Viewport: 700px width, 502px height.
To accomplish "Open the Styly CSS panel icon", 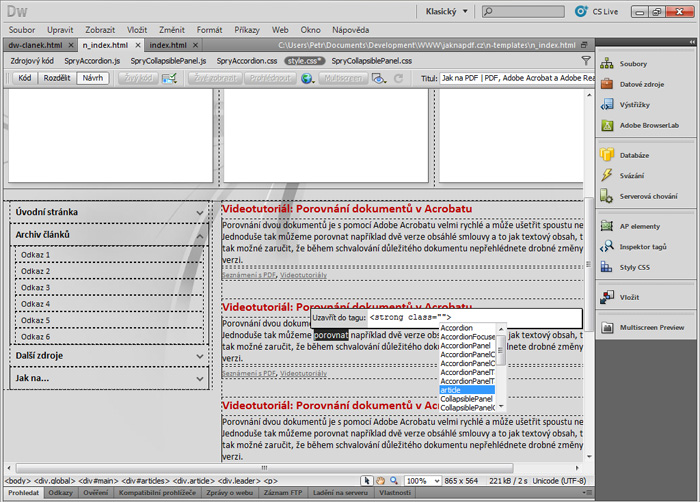I will click(607, 267).
